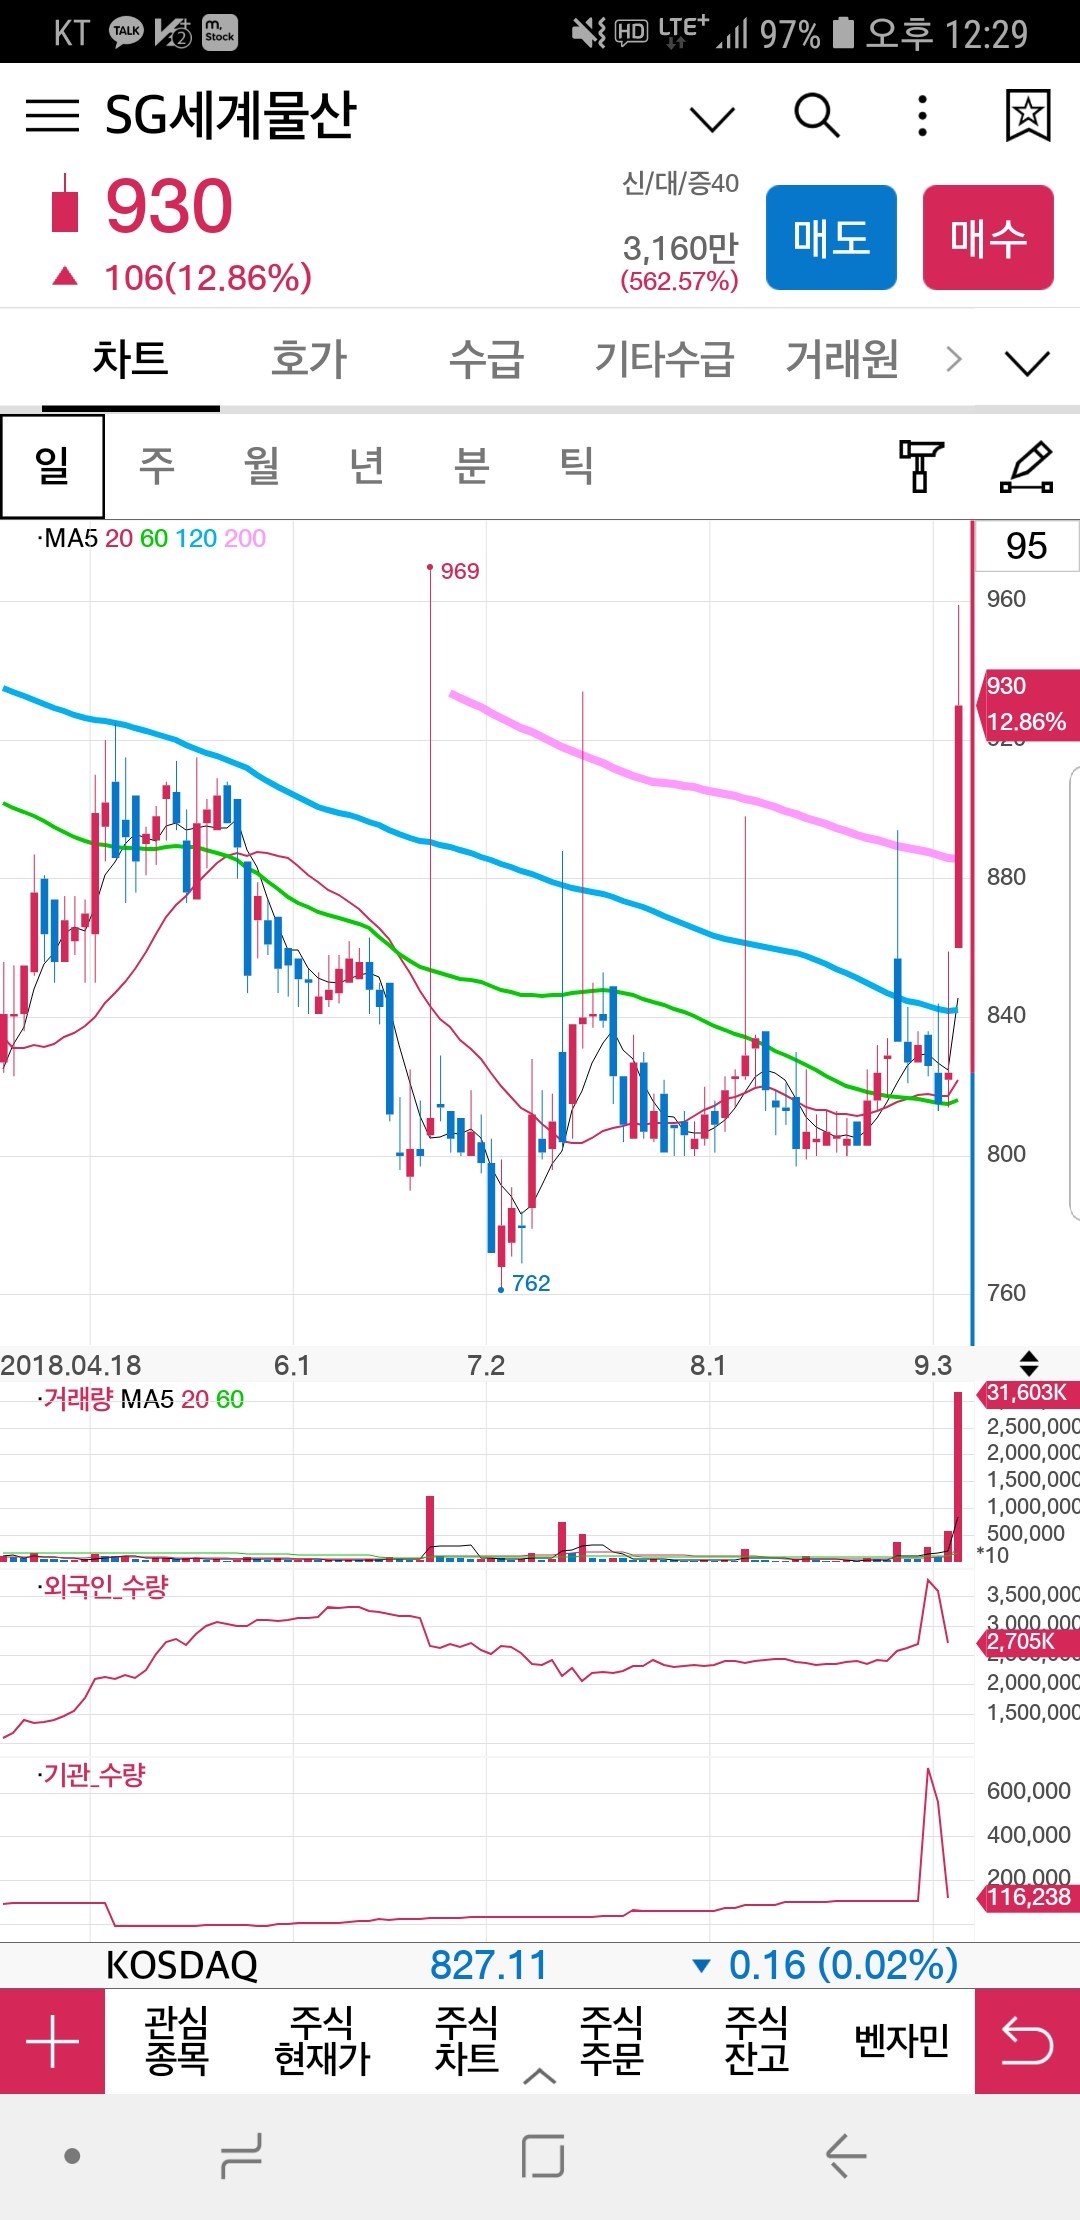Viewport: 1080px width, 2220px height.
Task: Open the three-dot more options menu
Action: (922, 116)
